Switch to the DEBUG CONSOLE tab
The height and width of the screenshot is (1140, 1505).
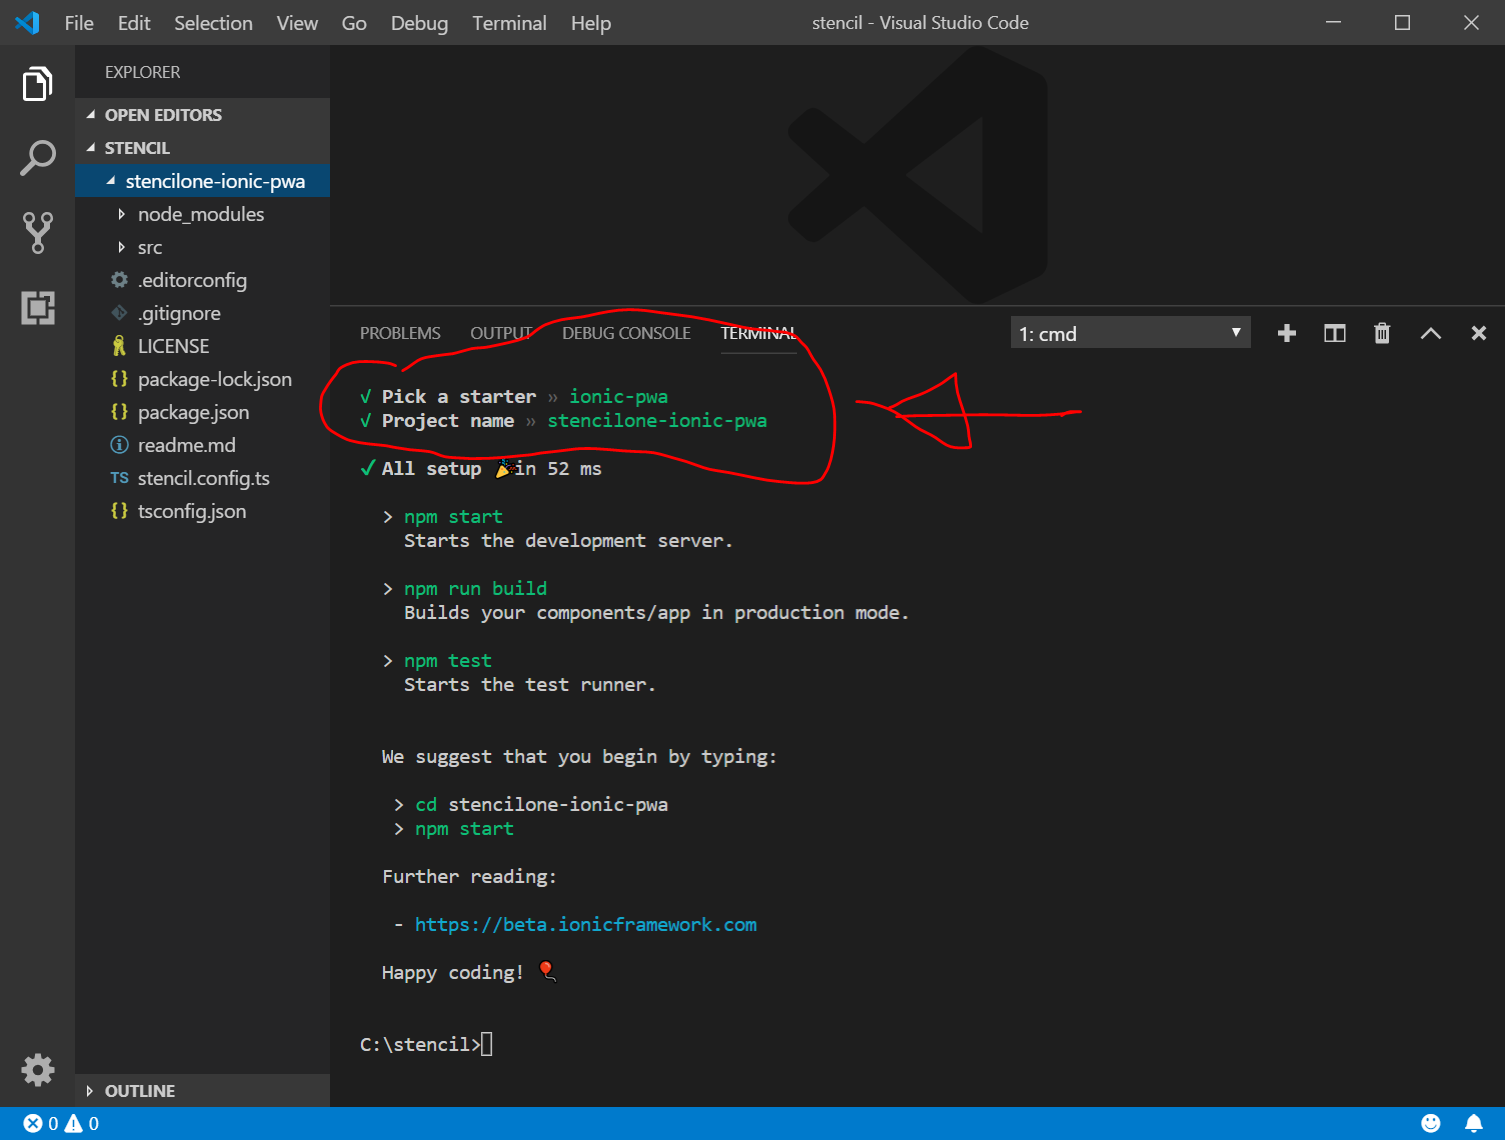pyautogui.click(x=626, y=333)
